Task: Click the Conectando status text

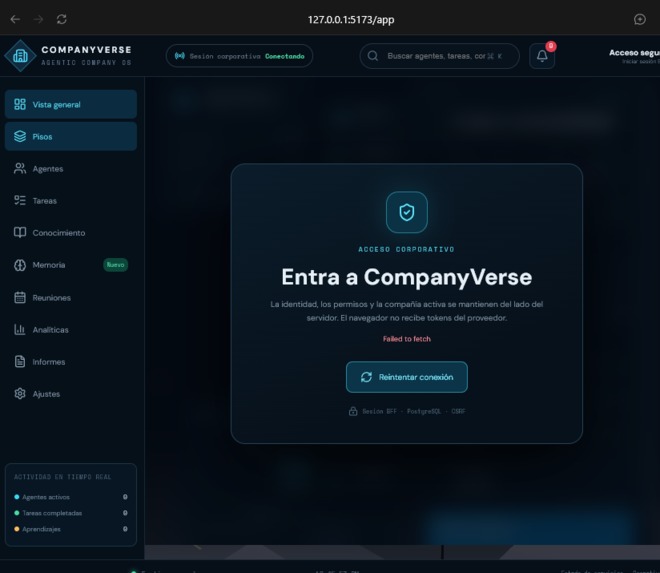Action: coord(285,56)
